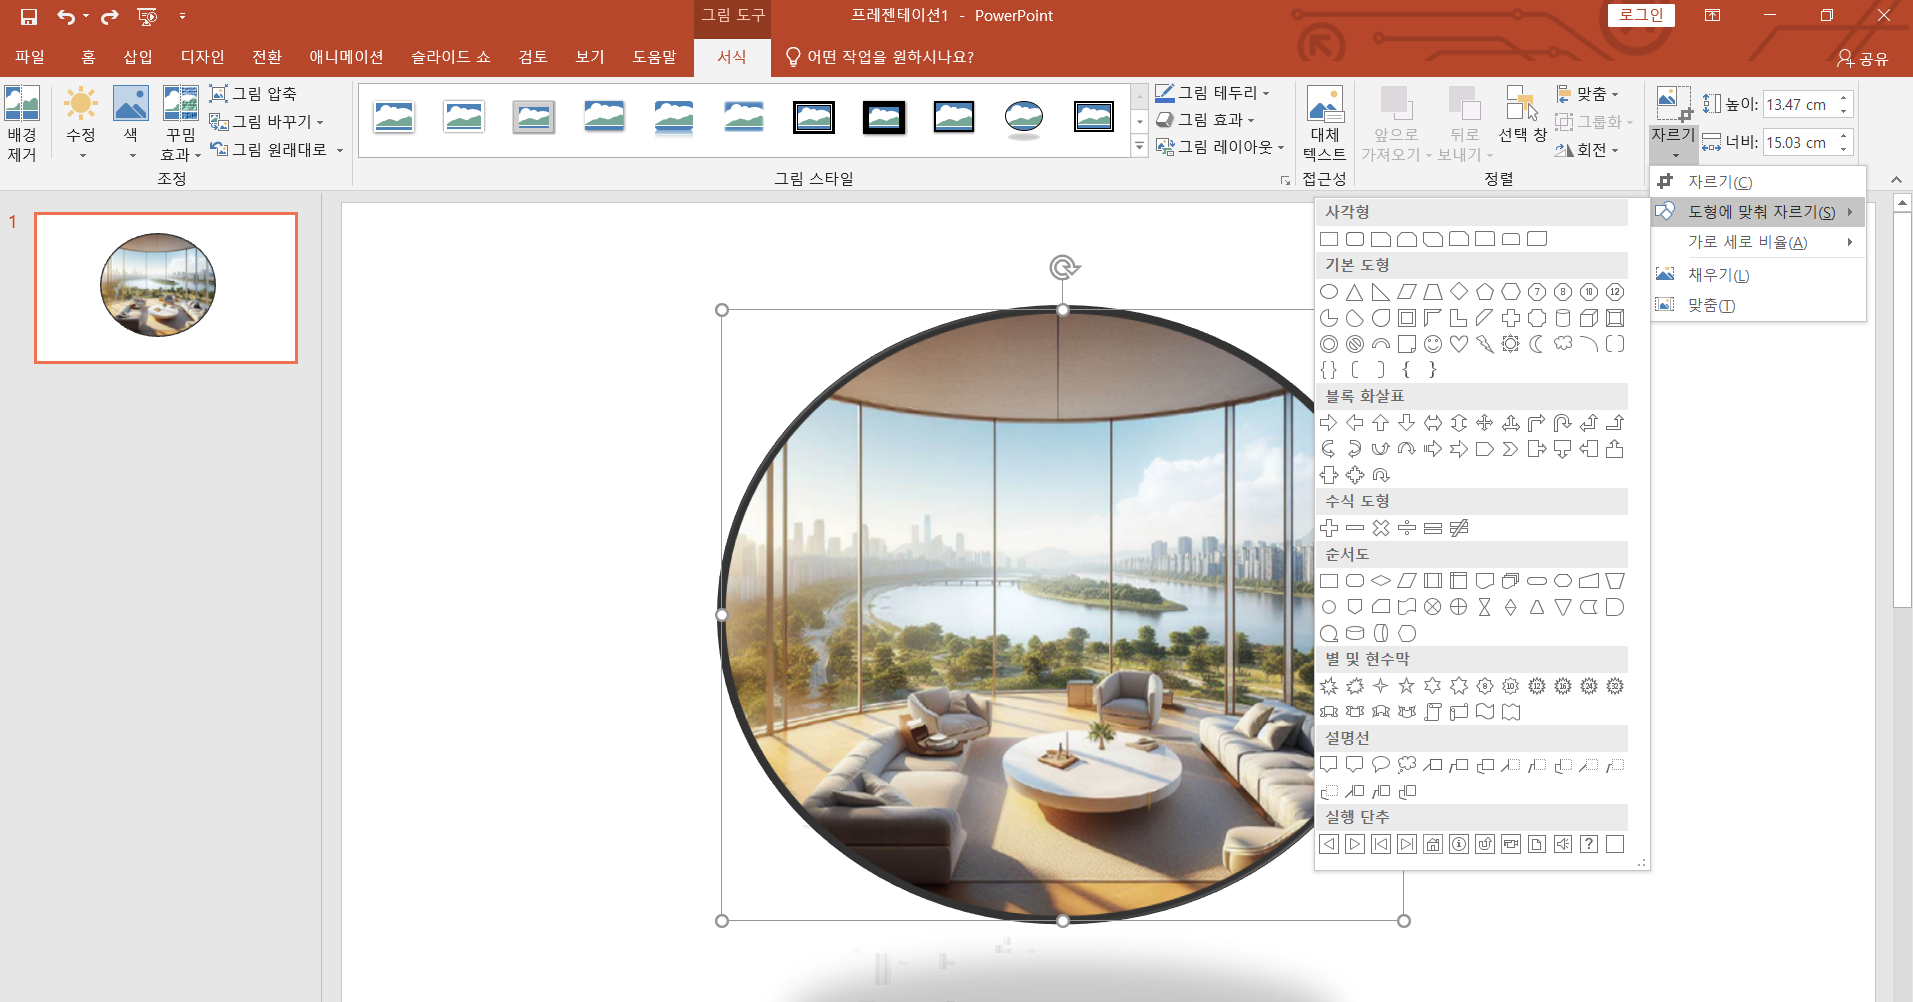Screen dimensions: 1913x1002
Task: Click the 높이 height input field
Action: (x=1799, y=104)
